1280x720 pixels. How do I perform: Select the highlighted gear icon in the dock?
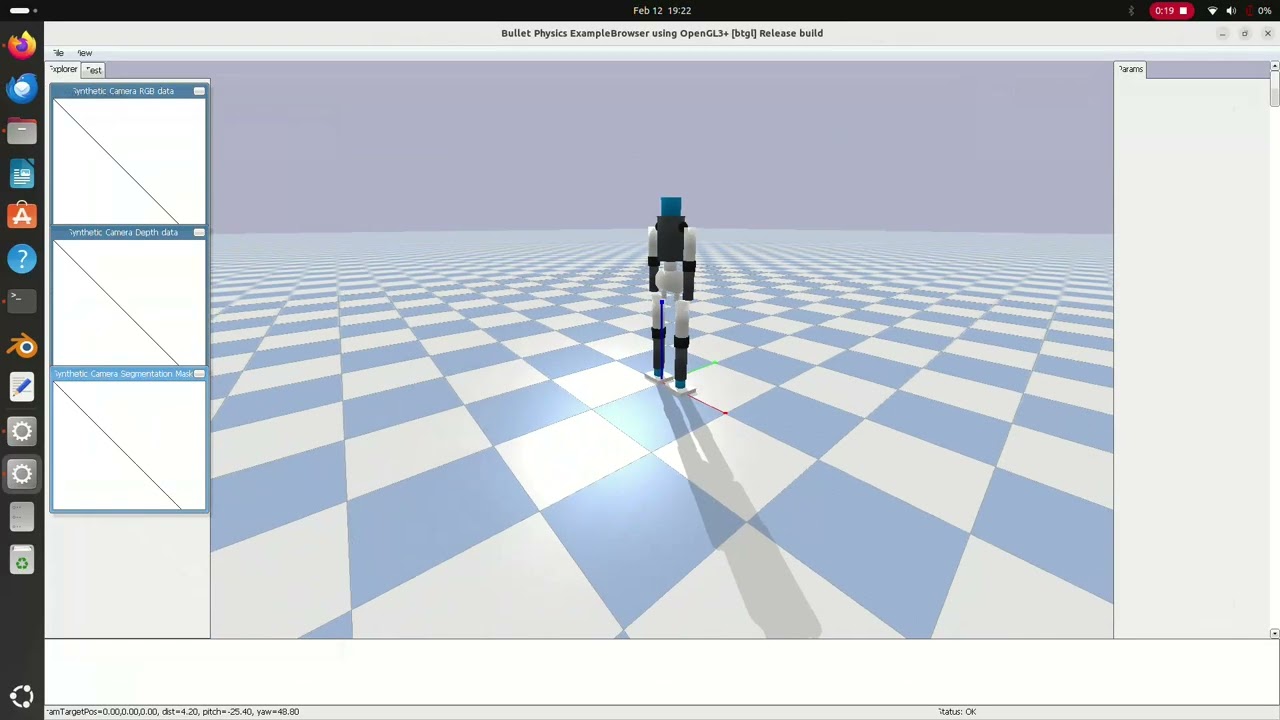(22, 474)
